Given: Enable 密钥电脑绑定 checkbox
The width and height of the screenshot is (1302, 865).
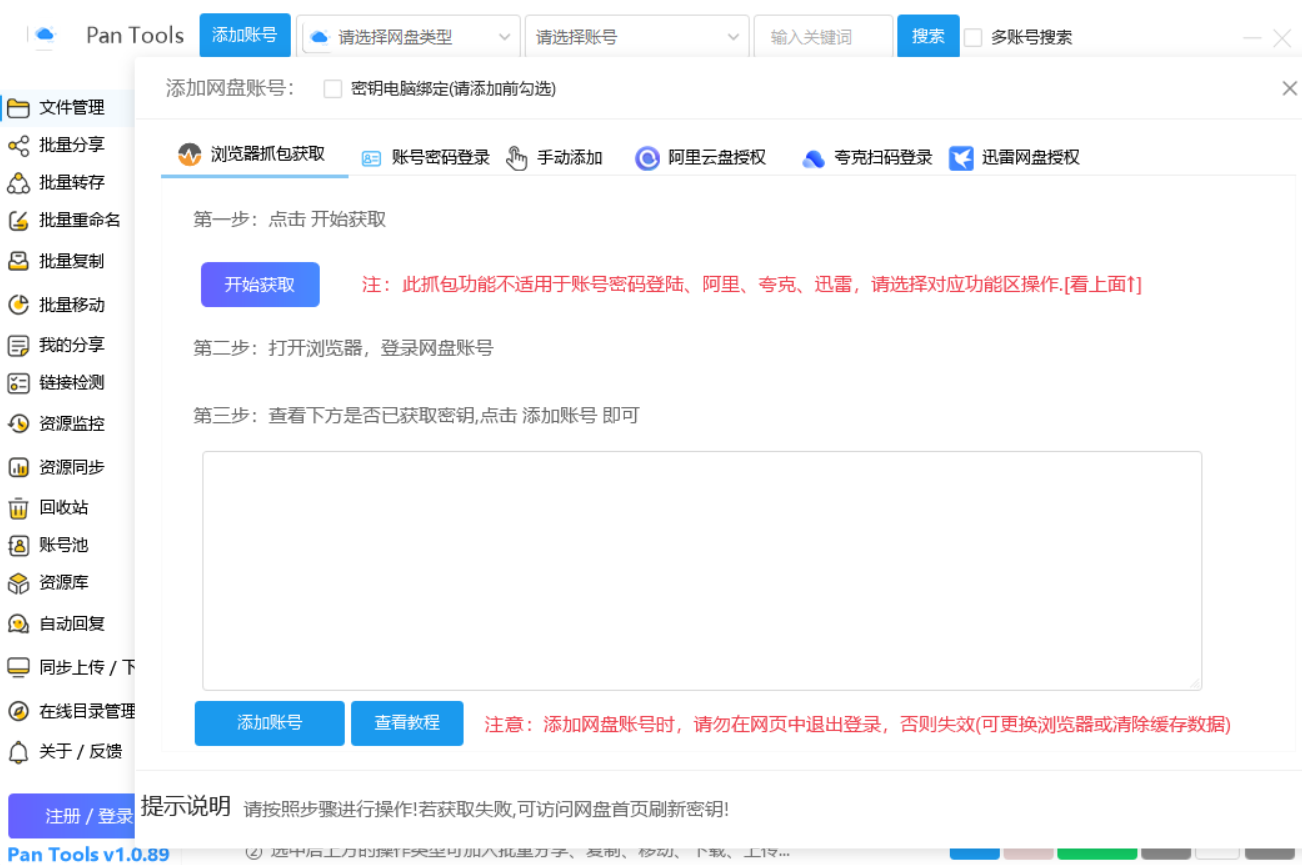Looking at the screenshot, I should pos(333,89).
